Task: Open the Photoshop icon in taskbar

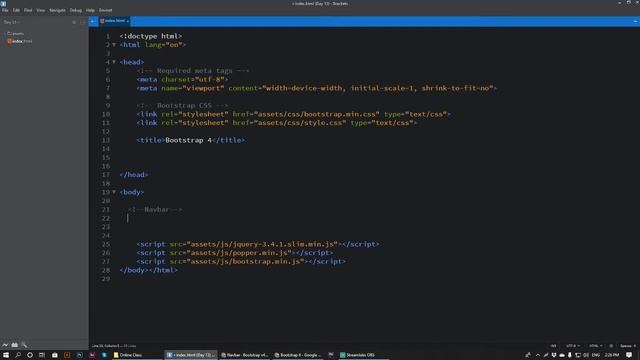Action: 80,355
